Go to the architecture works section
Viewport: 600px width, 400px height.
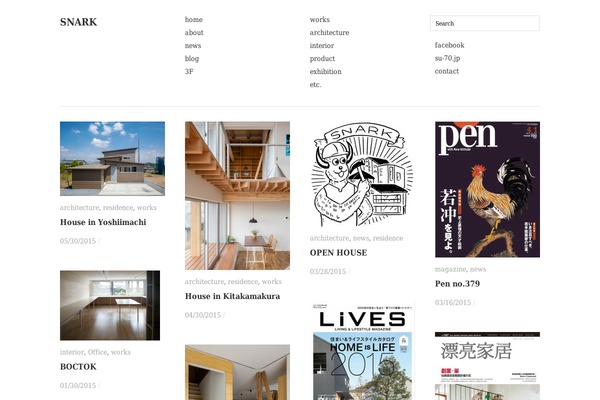(x=329, y=33)
